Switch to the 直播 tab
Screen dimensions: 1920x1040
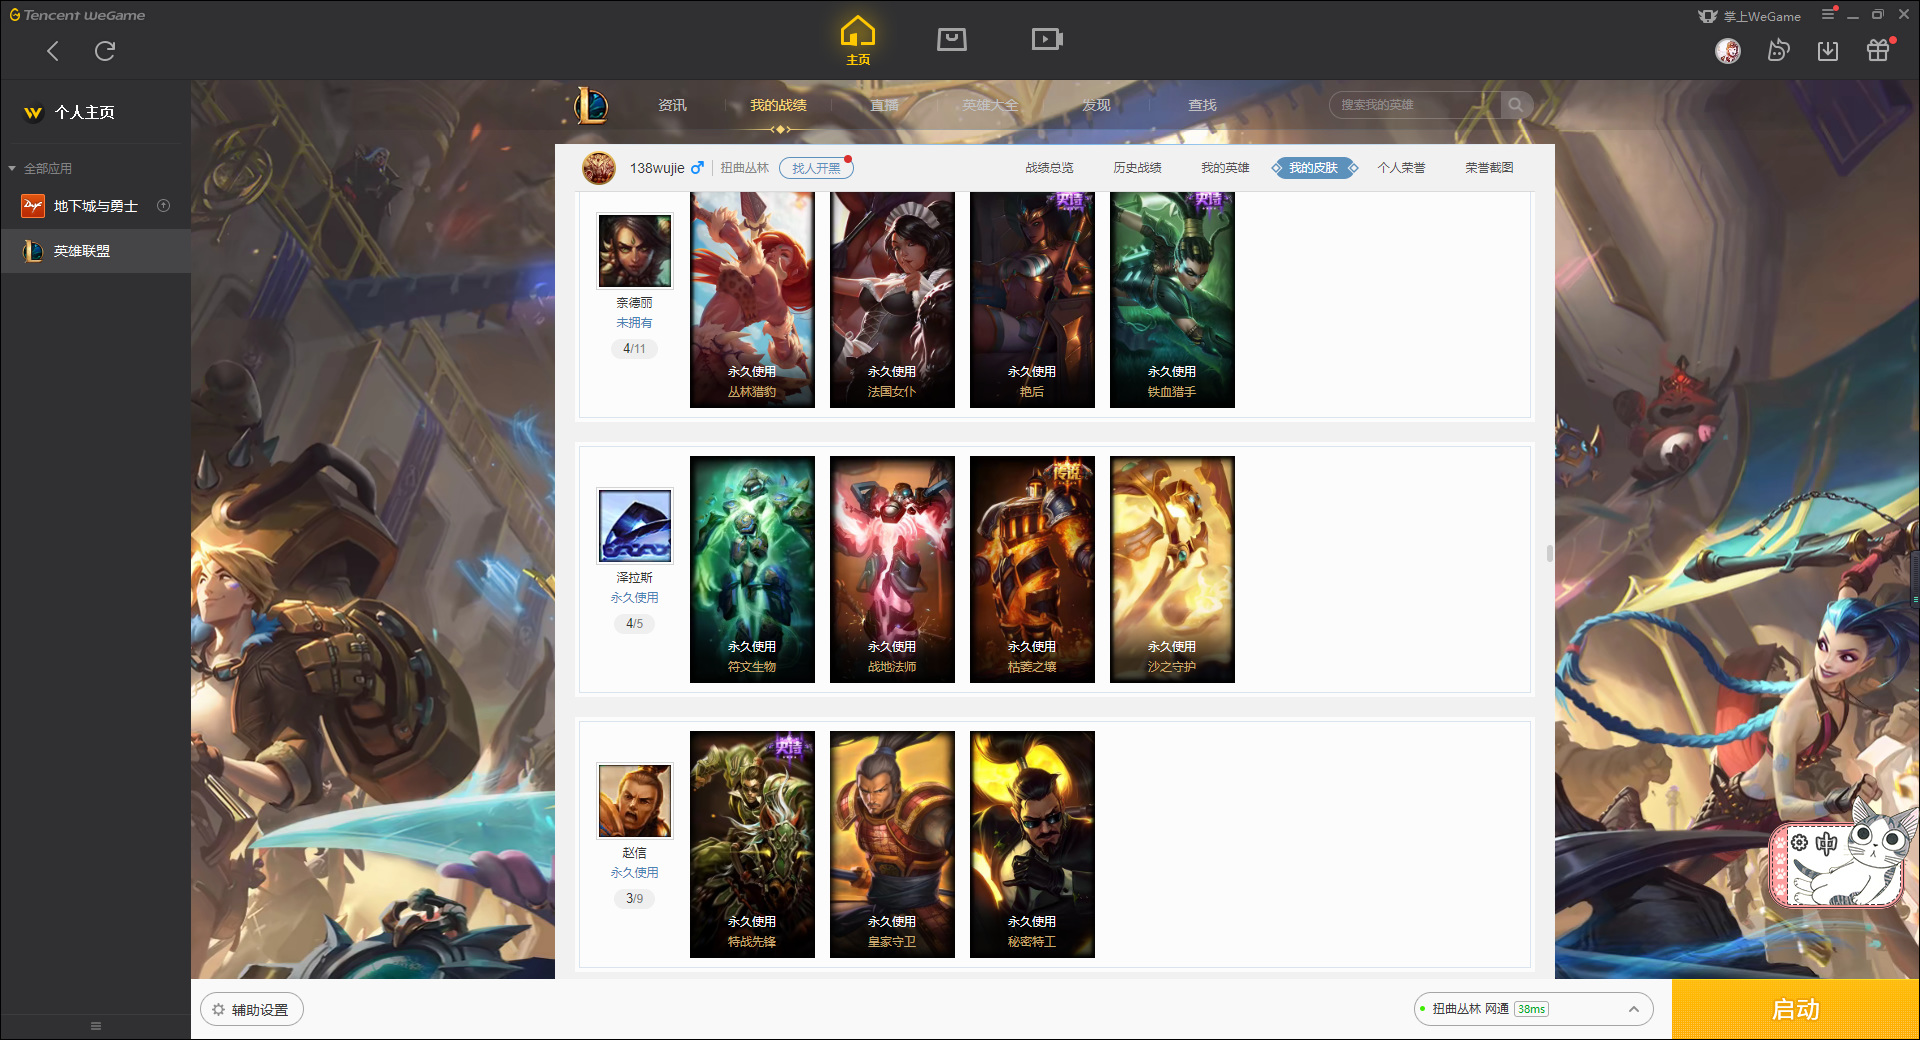coord(884,105)
